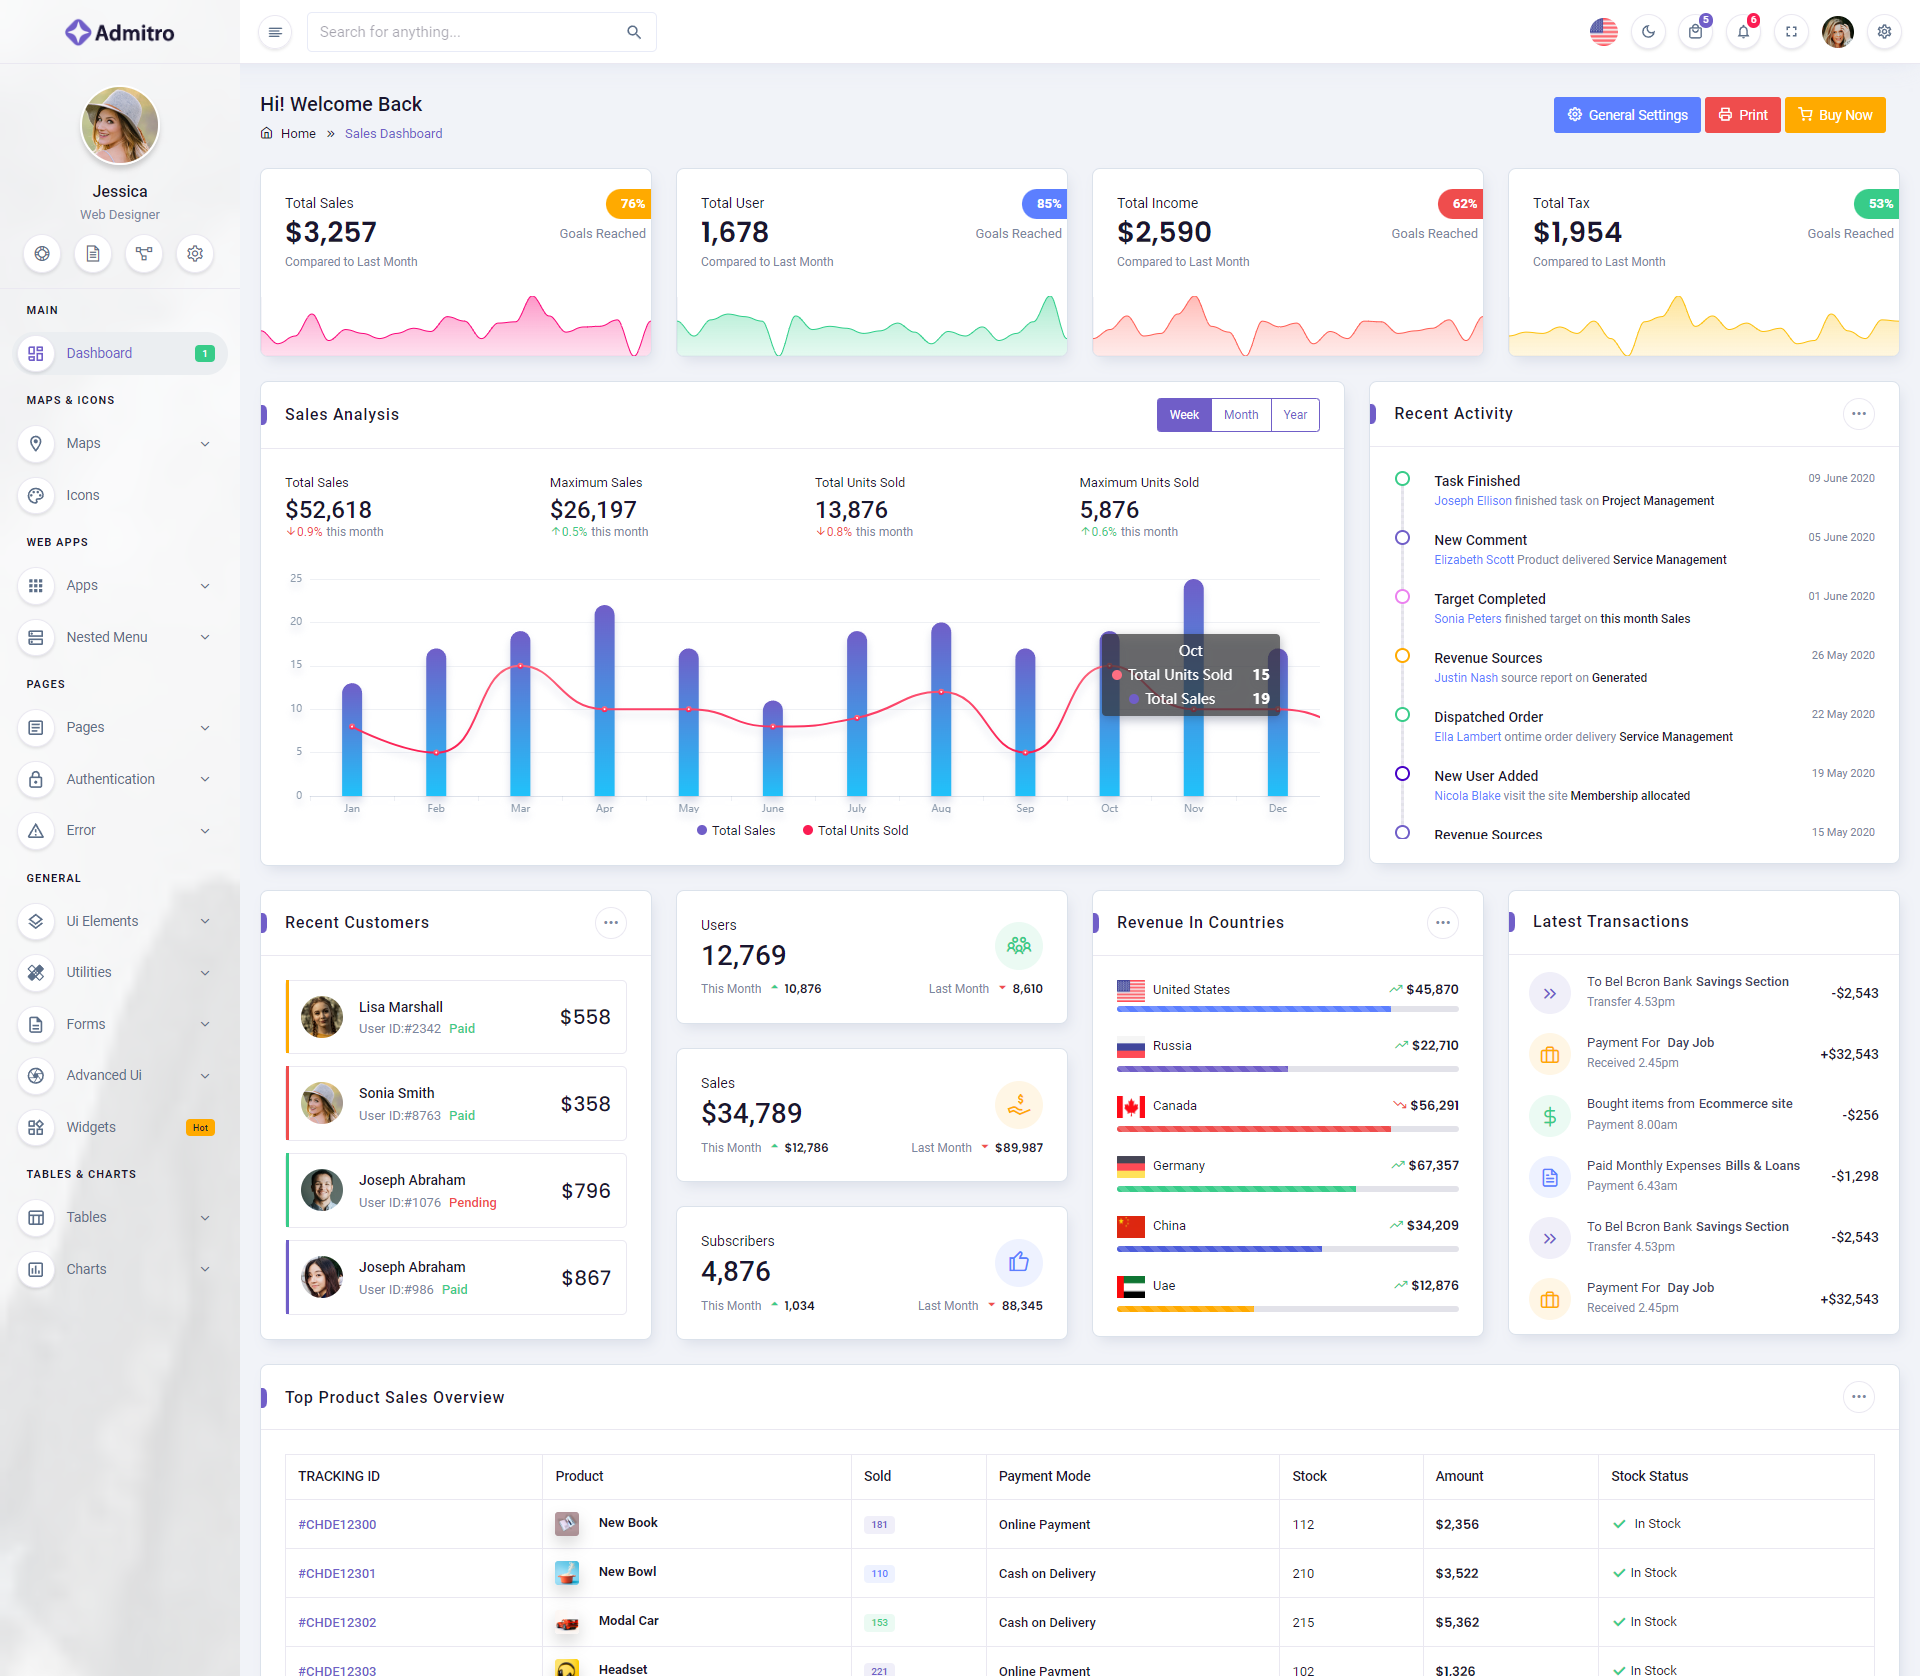Image resolution: width=1920 pixels, height=1676 pixels.
Task: Select the Year tab in Sales Analysis
Action: [1295, 415]
